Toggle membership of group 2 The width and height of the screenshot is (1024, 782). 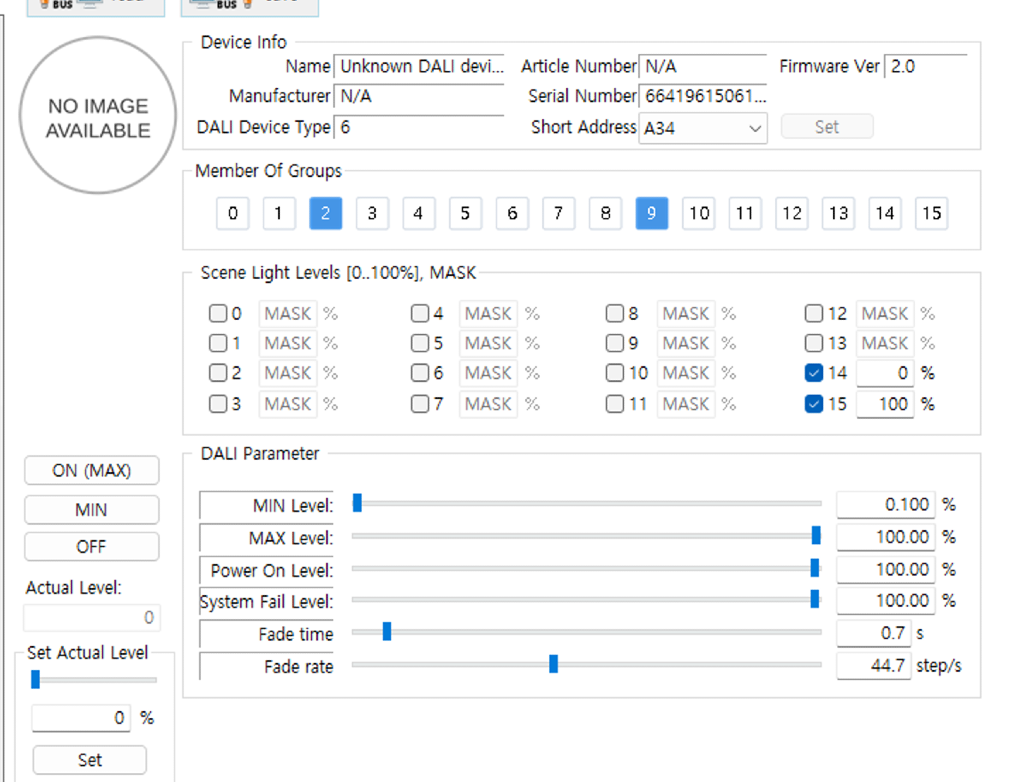coord(325,213)
